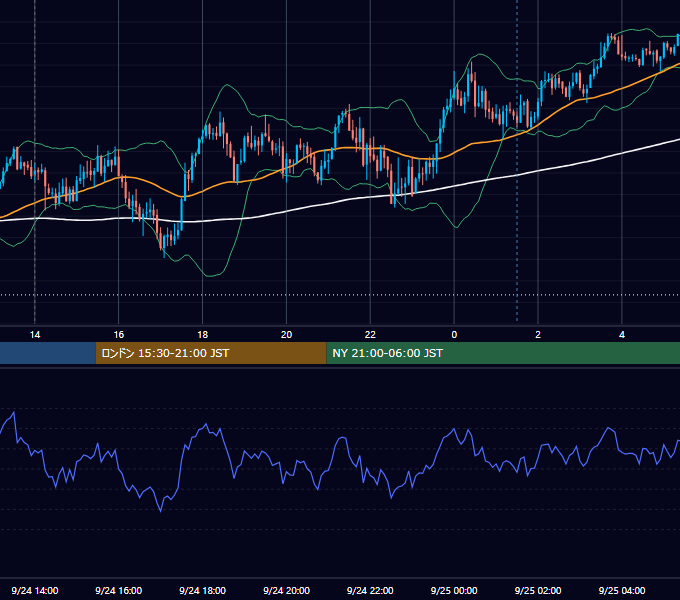Click the 9/24 22:00 date label
Viewport: 680px width, 600px height.
tap(370, 590)
